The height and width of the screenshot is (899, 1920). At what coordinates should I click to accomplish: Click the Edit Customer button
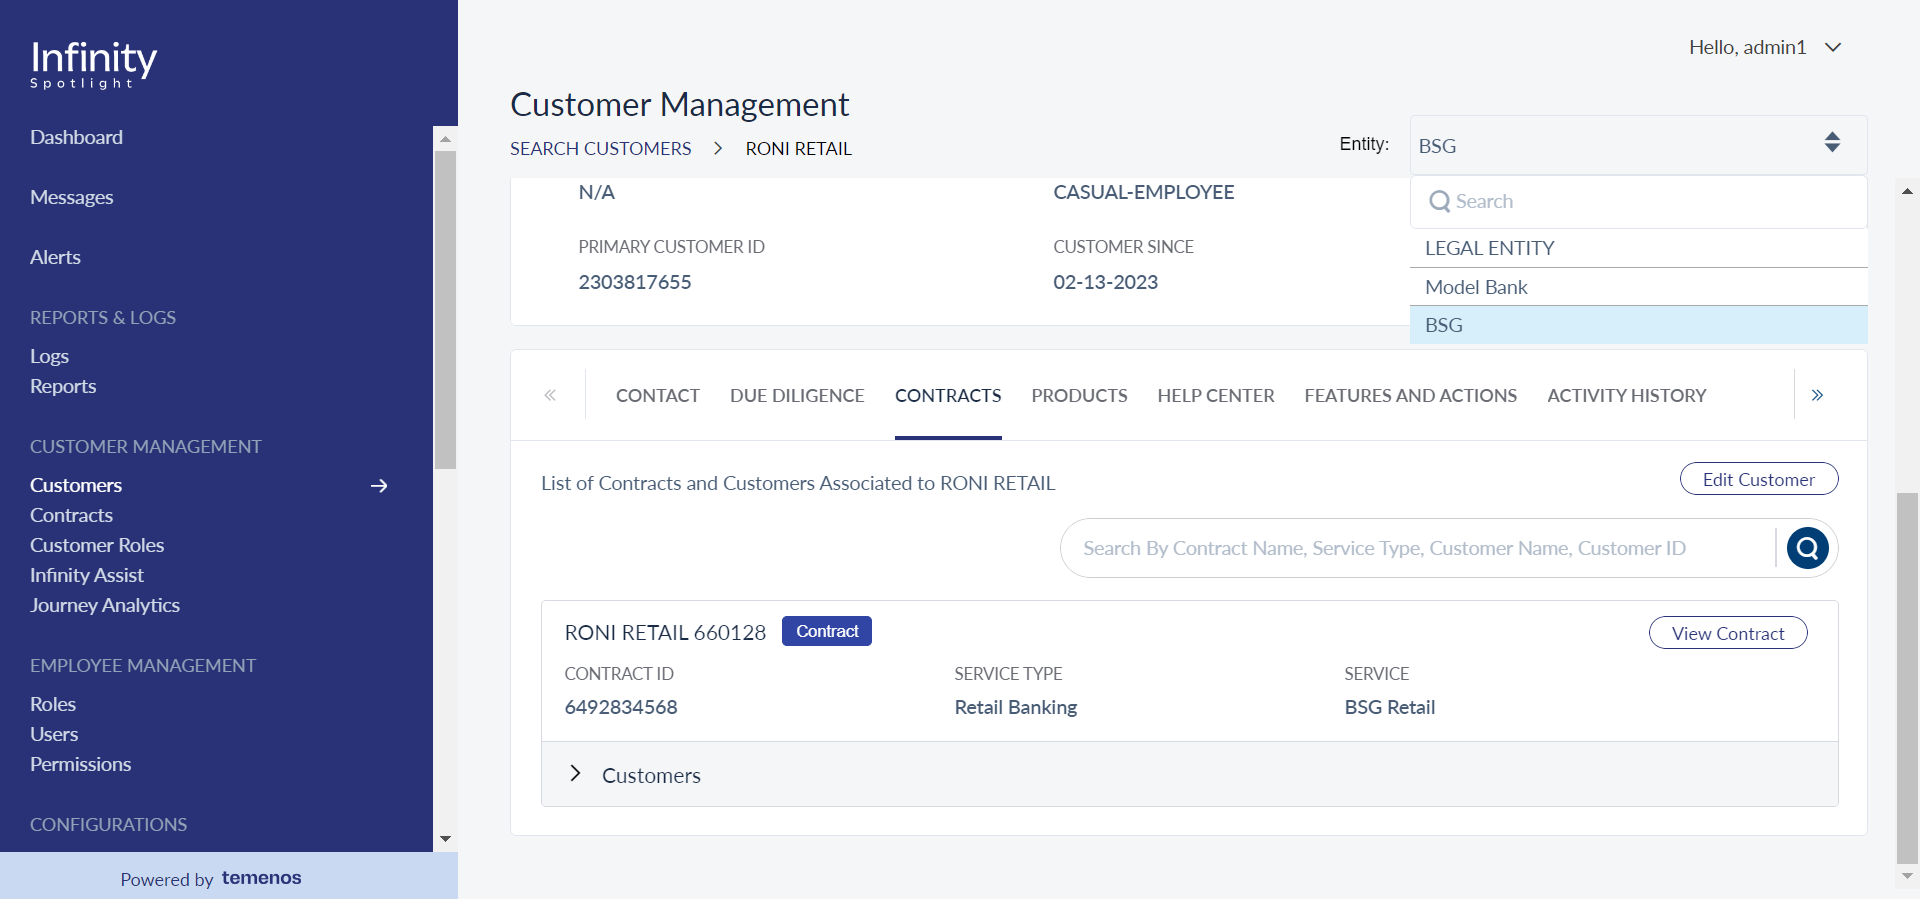pos(1759,479)
